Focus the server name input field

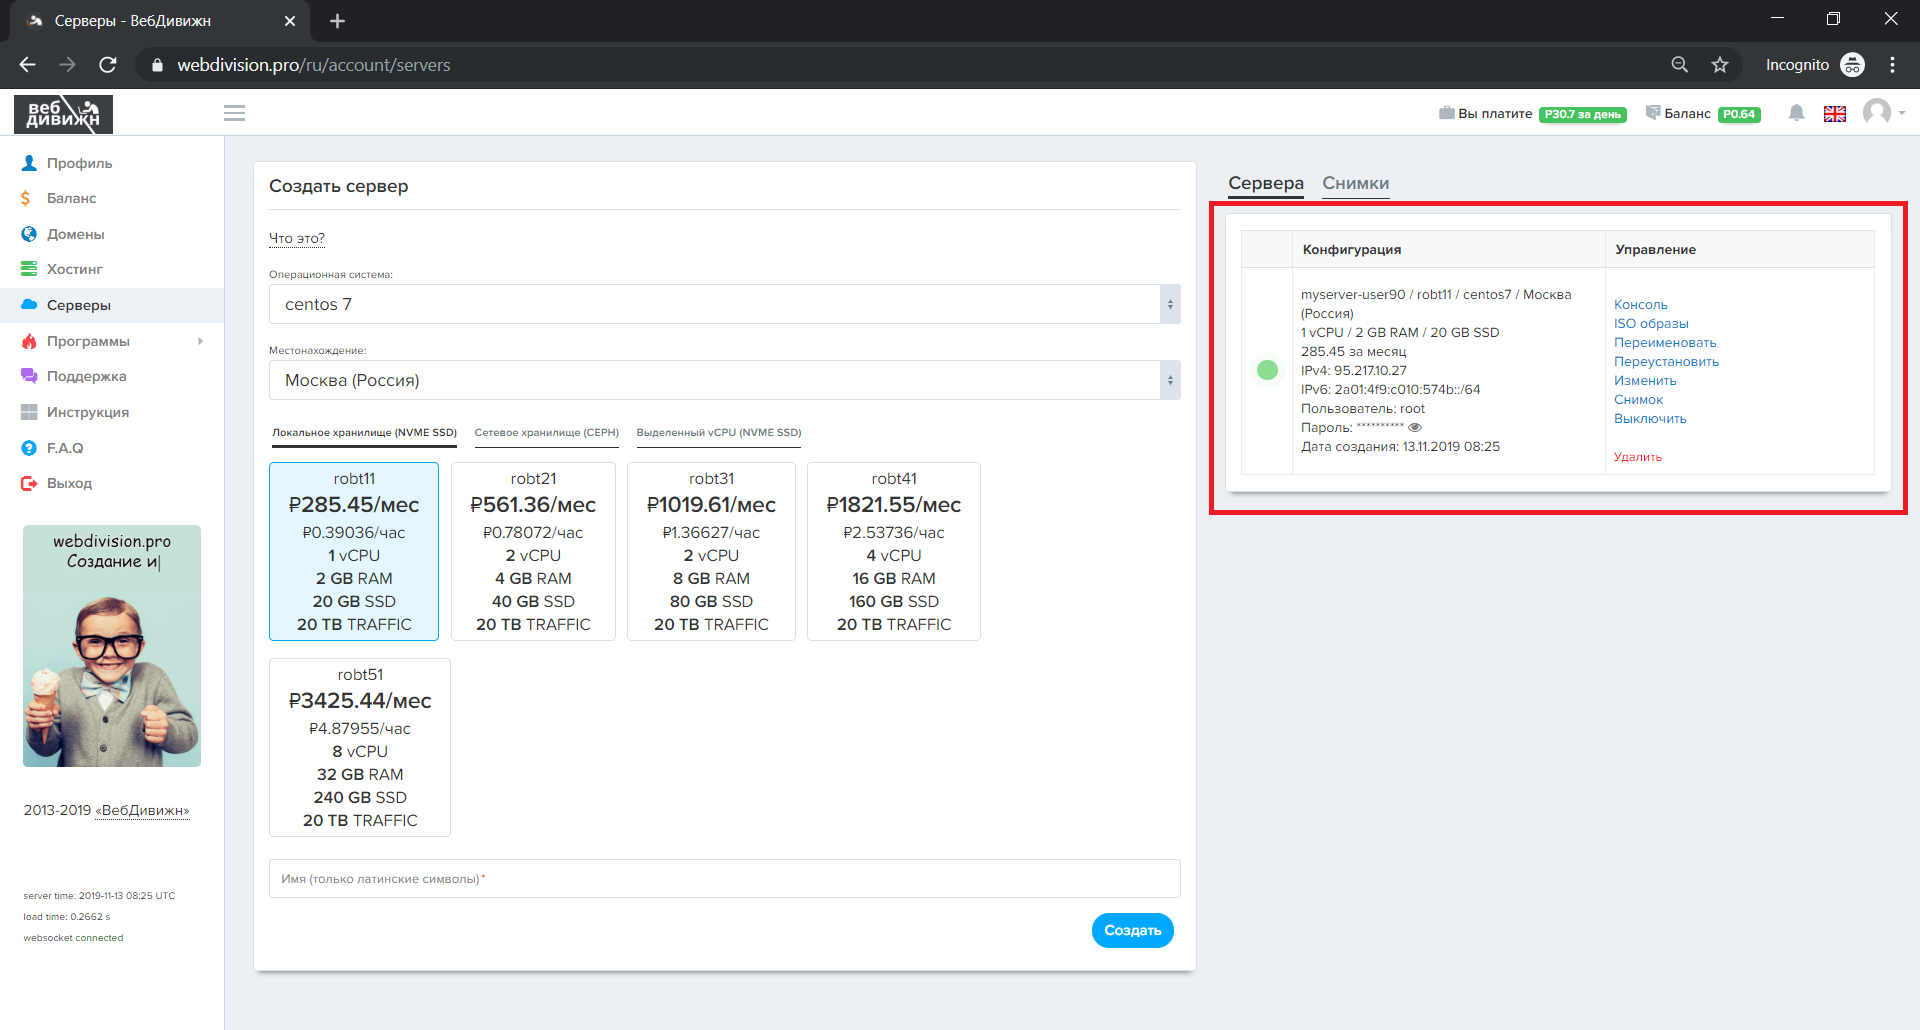724,879
